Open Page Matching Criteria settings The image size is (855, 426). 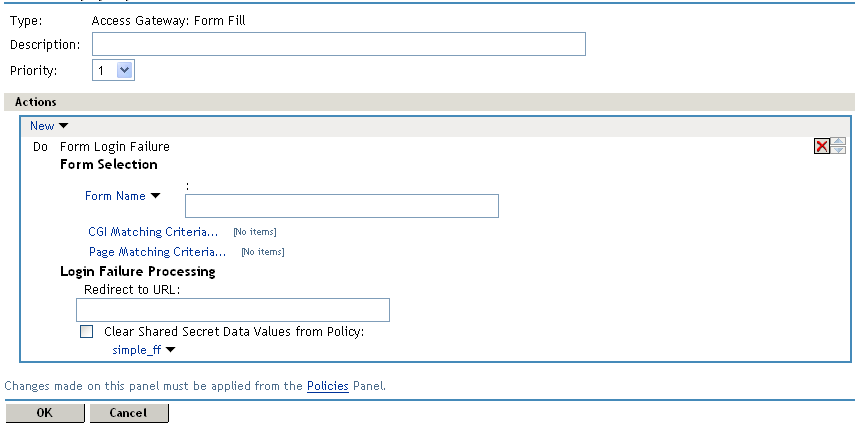coord(157,252)
